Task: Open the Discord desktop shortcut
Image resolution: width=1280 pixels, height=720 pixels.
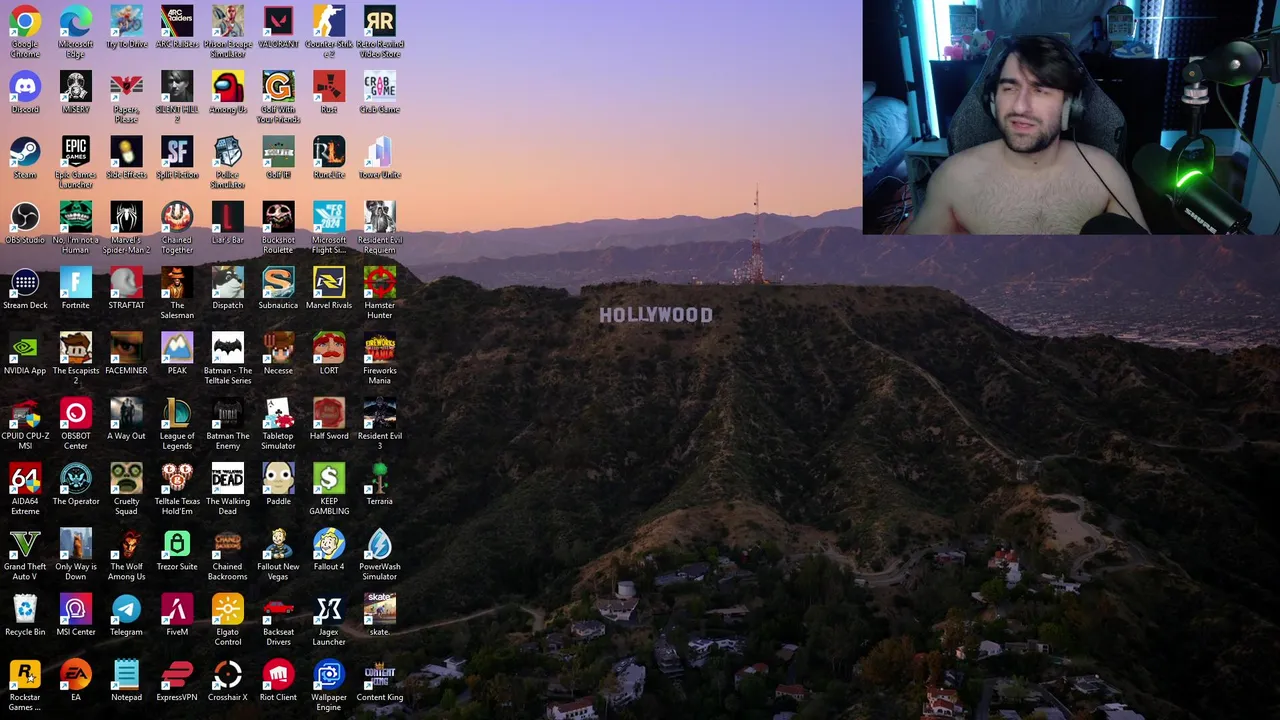Action: tap(25, 86)
